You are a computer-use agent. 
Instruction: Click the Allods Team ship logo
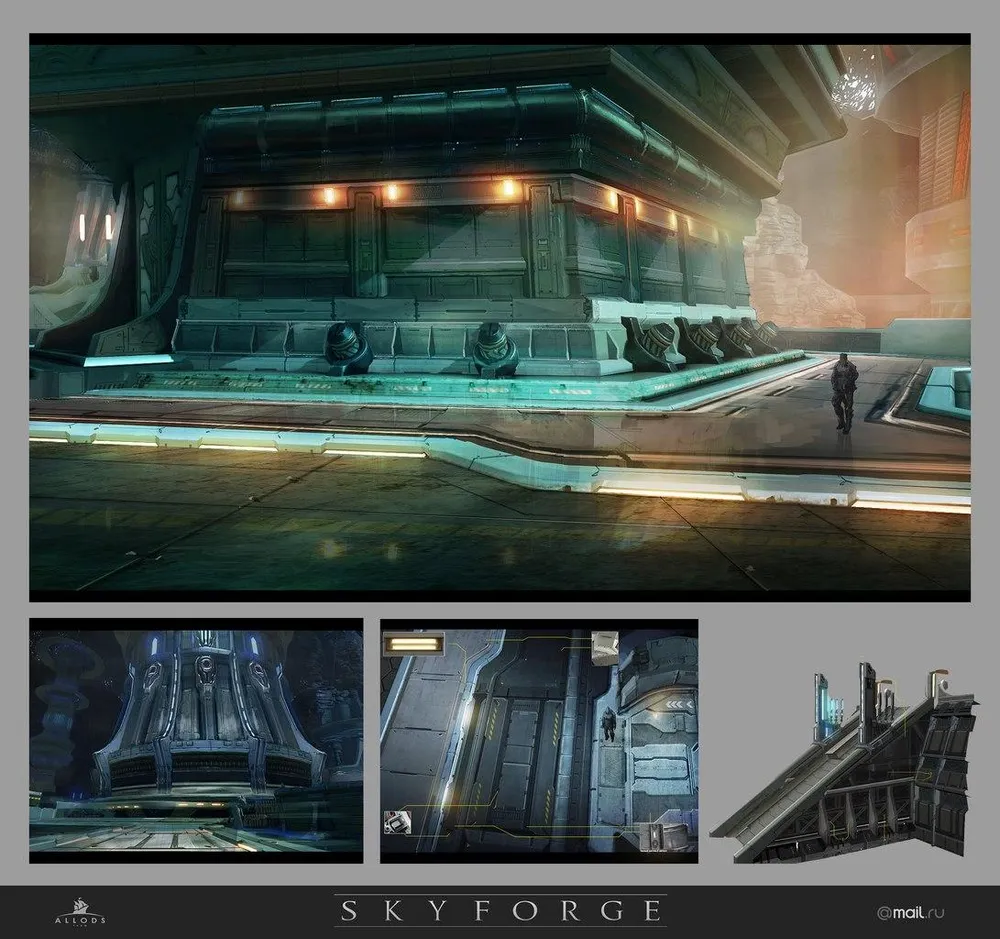coord(80,912)
